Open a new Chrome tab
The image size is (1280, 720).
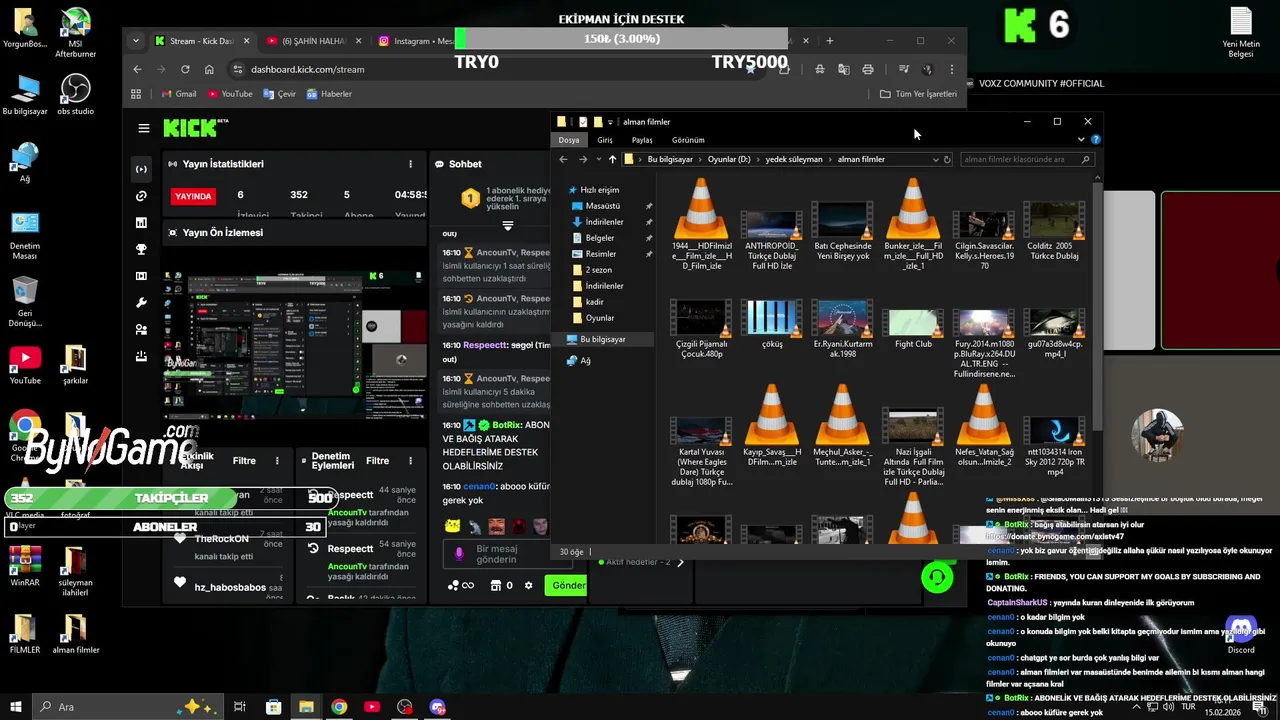click(x=829, y=41)
